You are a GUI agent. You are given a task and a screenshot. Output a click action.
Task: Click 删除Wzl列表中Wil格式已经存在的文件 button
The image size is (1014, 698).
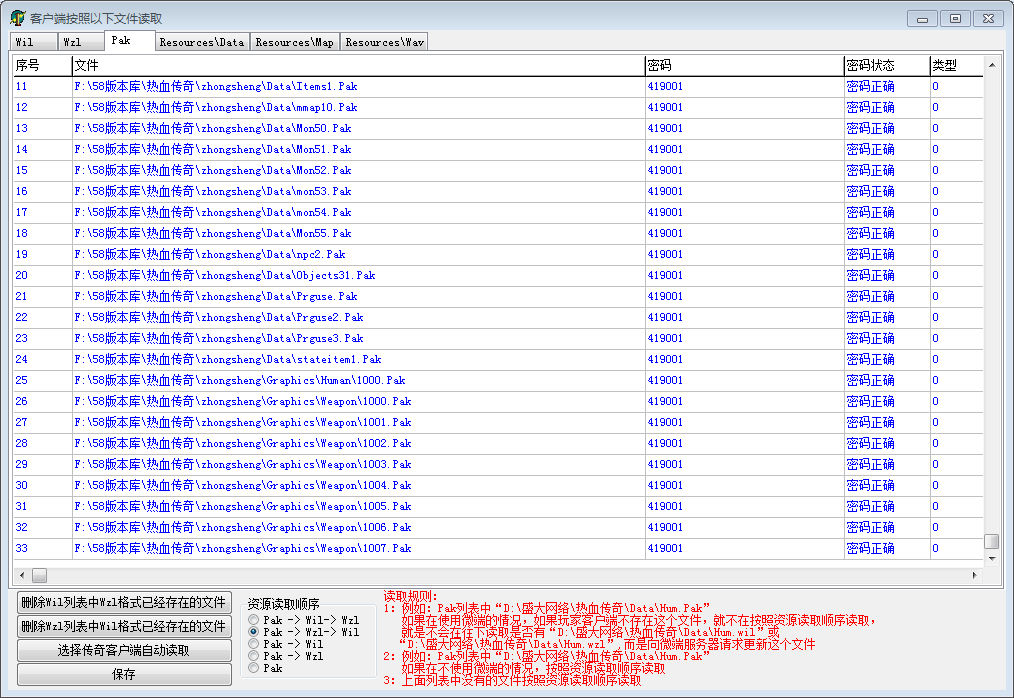tap(124, 626)
